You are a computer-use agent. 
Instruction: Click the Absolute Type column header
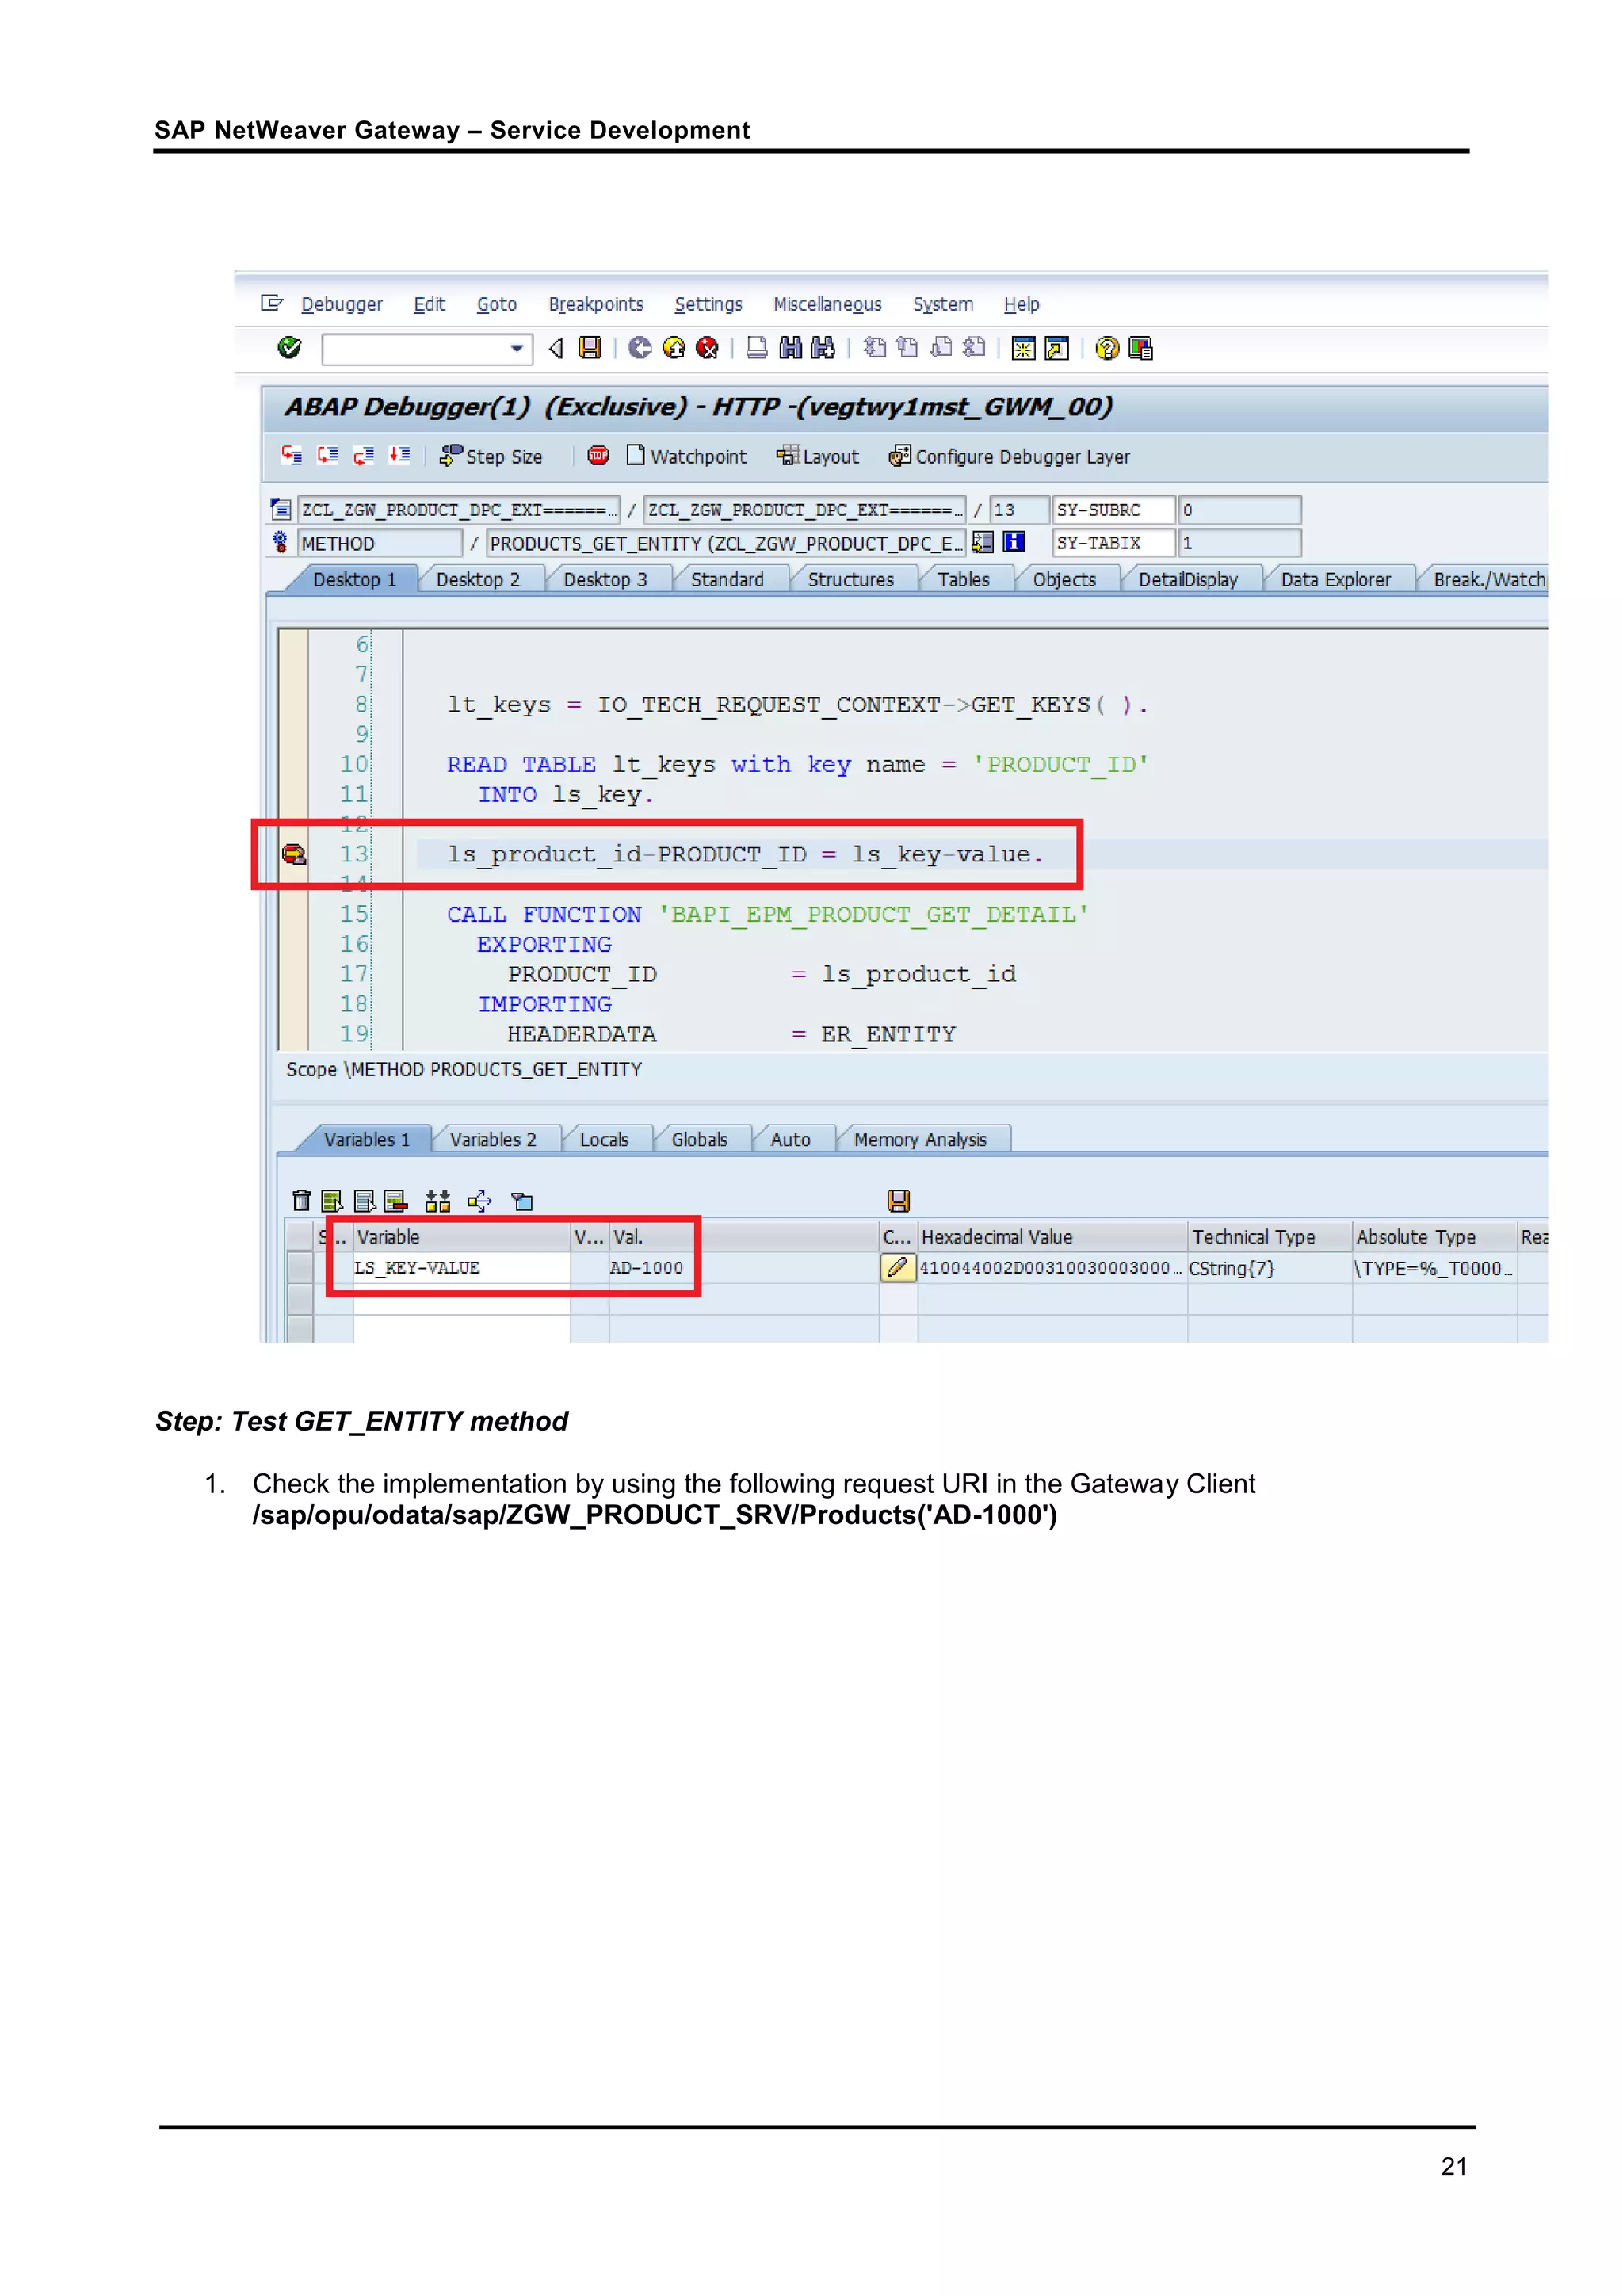point(1434,1237)
